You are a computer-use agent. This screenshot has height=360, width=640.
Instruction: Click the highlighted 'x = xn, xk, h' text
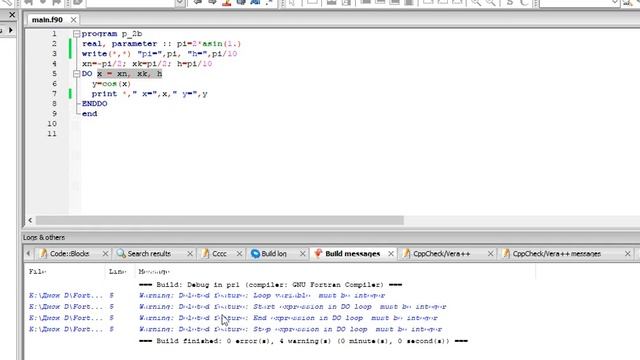(x=129, y=74)
